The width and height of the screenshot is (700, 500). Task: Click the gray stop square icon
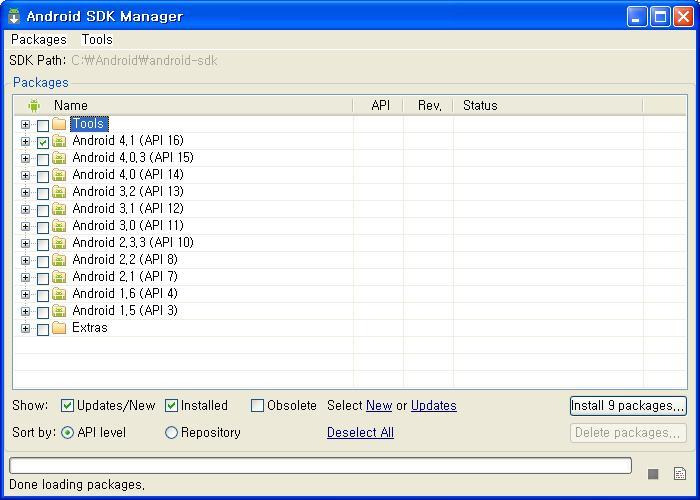click(x=653, y=474)
